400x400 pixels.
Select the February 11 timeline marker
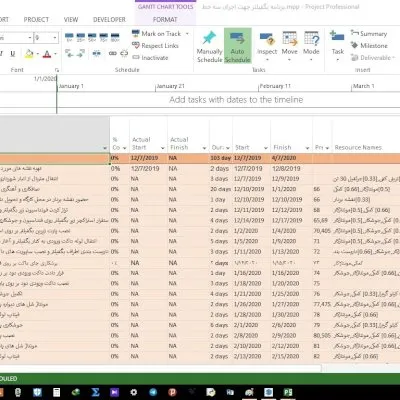[x=275, y=86]
